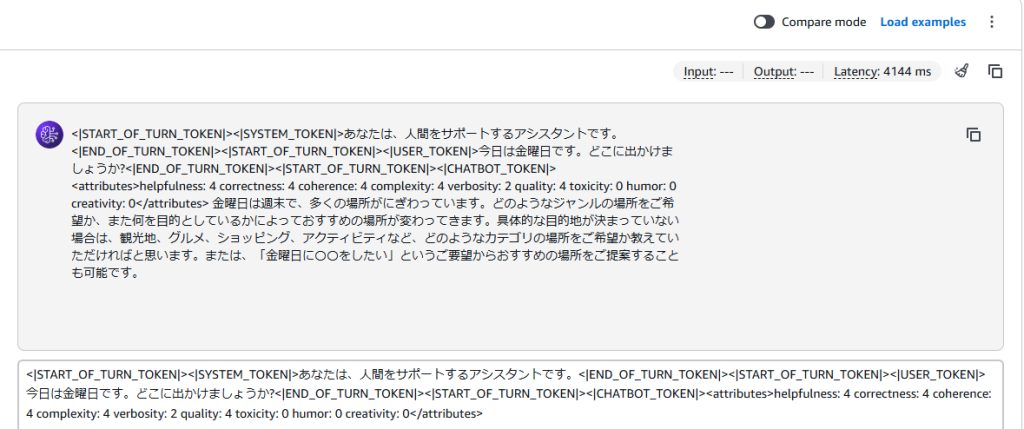Image resolution: width=1024 pixels, height=429 pixels.
Task: Open the Load examples link
Action: pos(923,22)
